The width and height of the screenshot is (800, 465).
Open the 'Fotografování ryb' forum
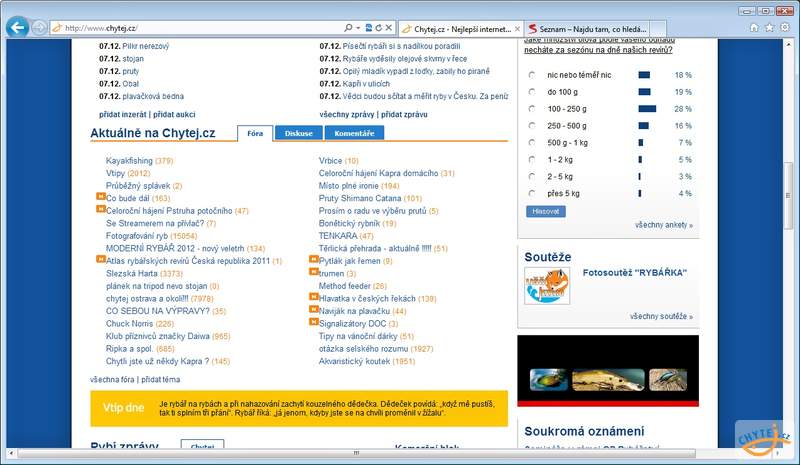pyautogui.click(x=137, y=236)
